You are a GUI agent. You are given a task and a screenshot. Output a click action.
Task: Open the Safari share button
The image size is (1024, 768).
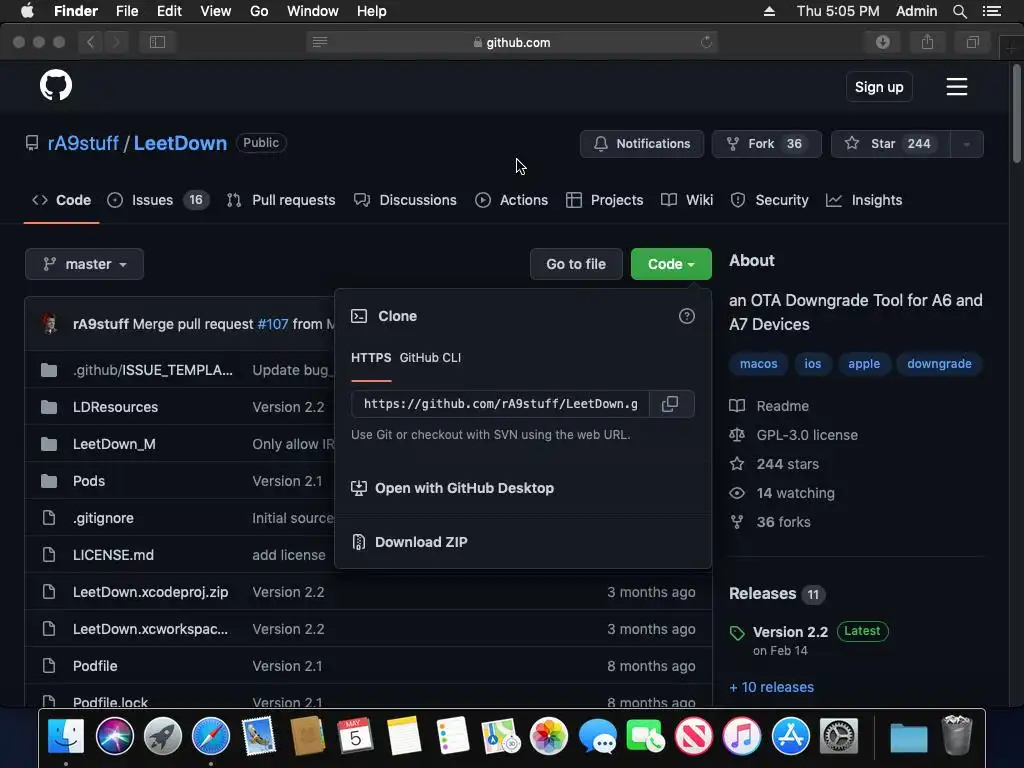927,42
